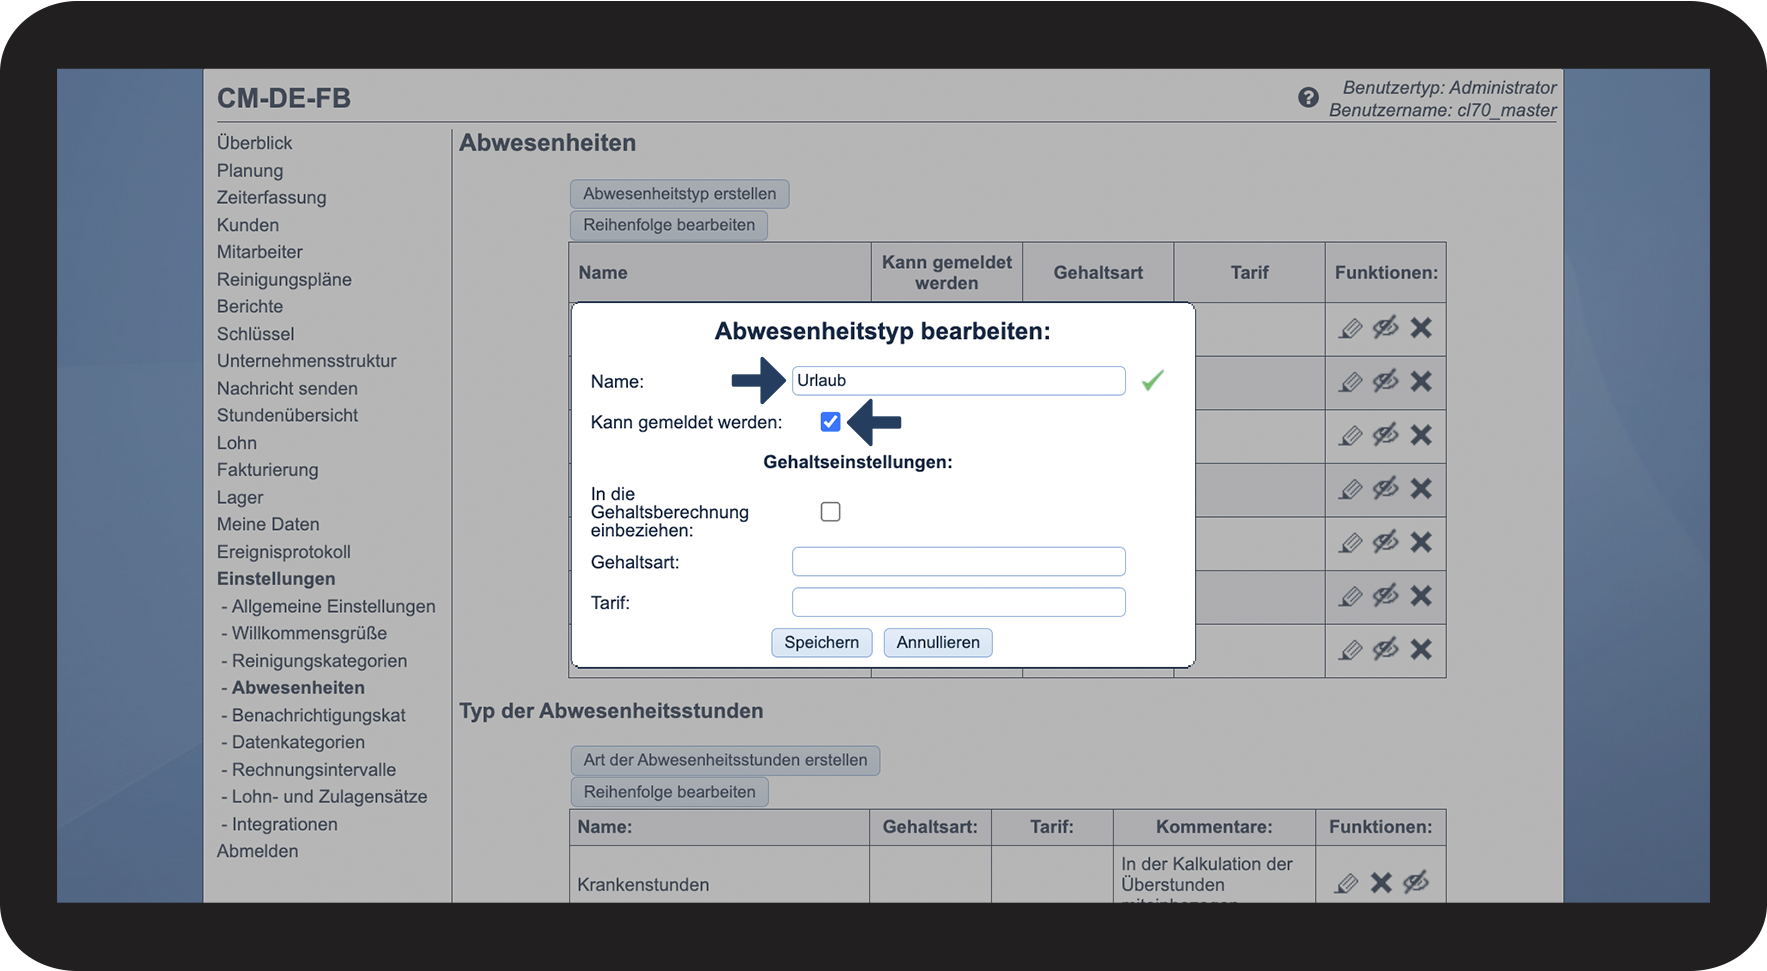Hide Krankenstunden using the crossed-eye icon
The image size is (1767, 971).
(x=1416, y=883)
